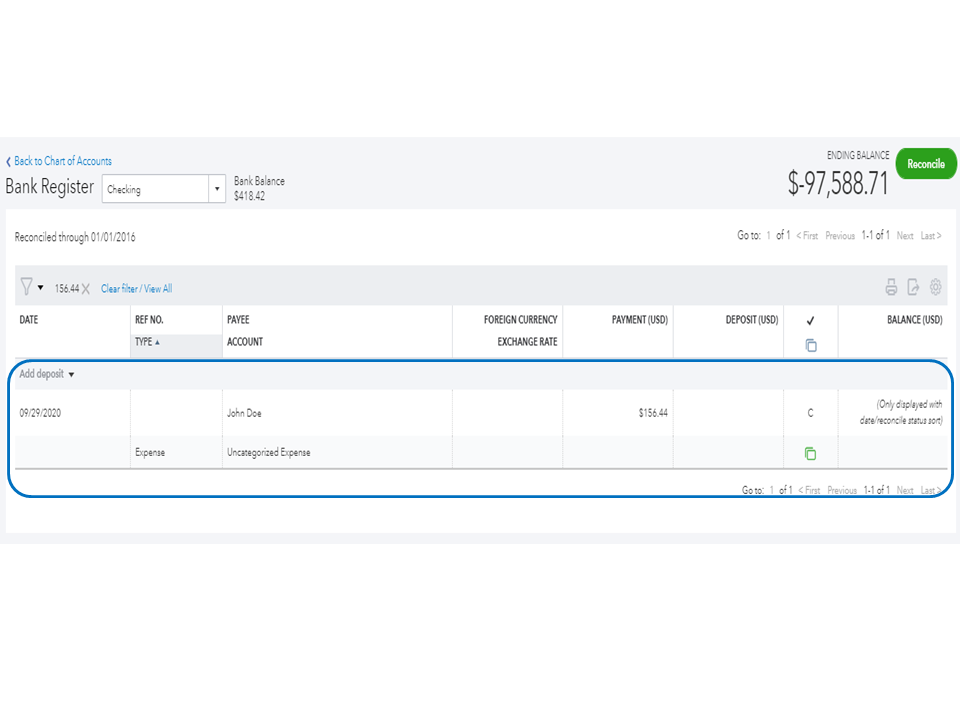The image size is (960, 720).
Task: Click the green copy icon in the Expense row
Action: (x=810, y=453)
